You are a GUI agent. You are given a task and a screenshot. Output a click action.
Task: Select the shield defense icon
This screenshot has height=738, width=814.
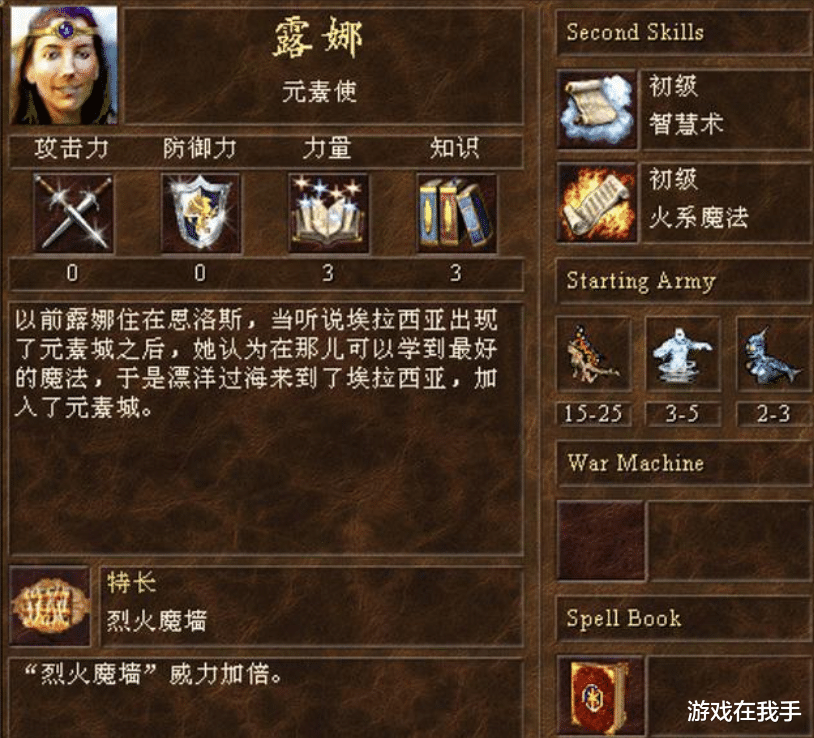point(201,213)
